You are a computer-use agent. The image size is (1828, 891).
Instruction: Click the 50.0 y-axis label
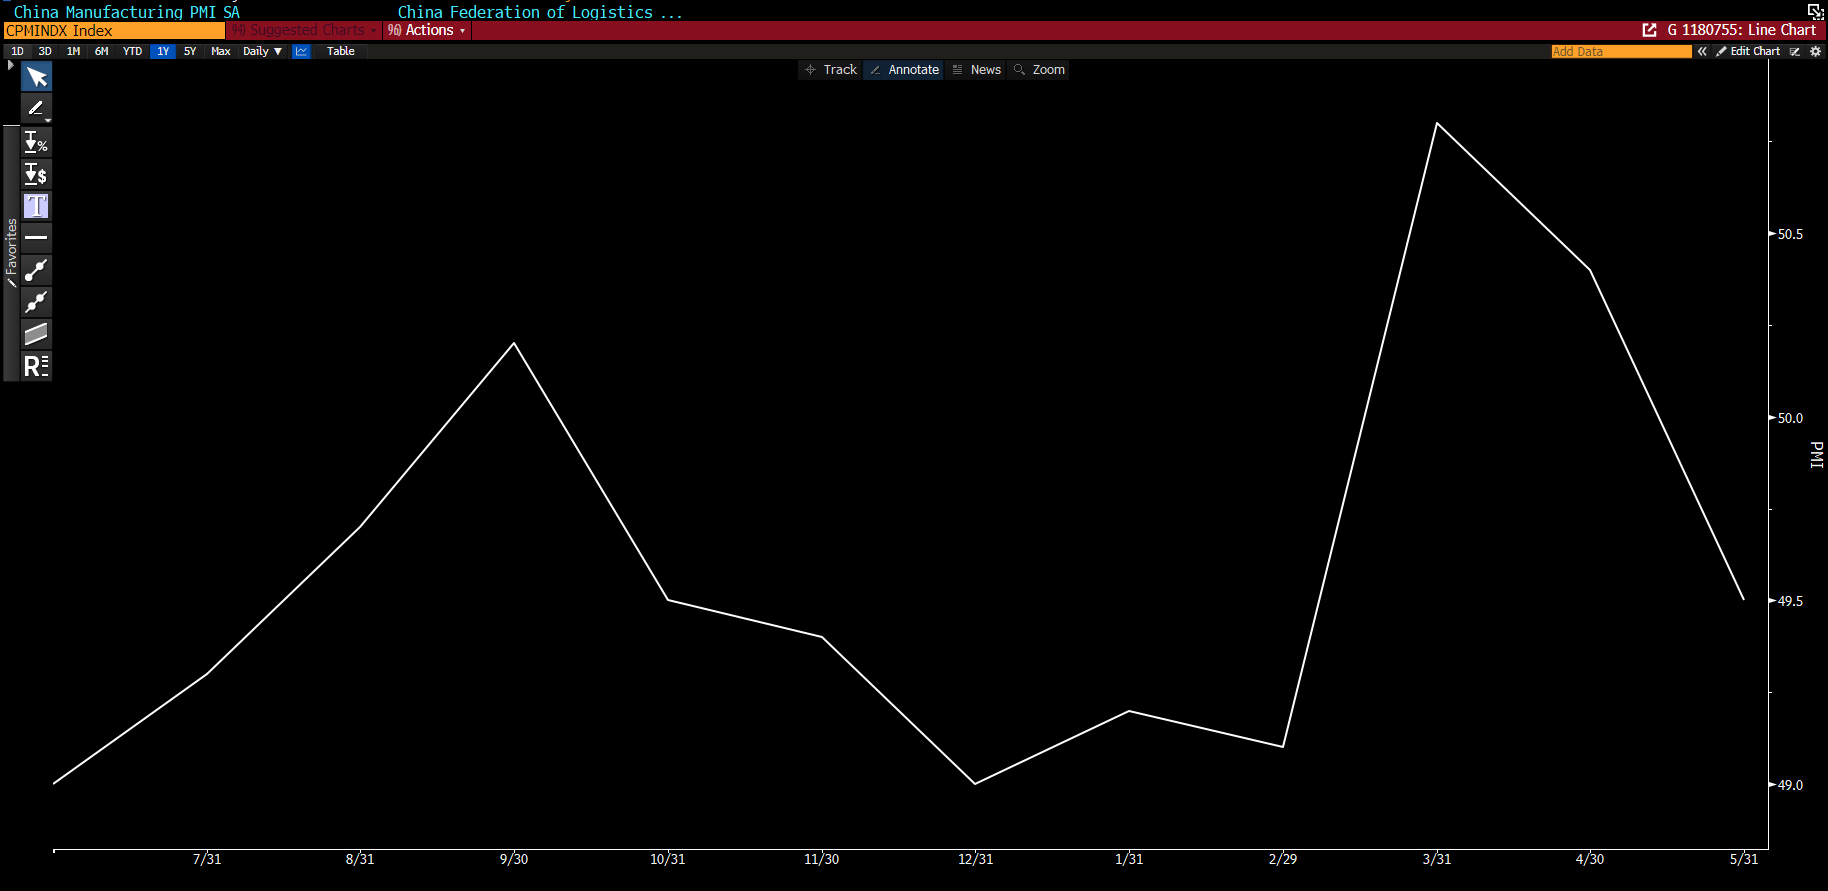pos(1790,418)
